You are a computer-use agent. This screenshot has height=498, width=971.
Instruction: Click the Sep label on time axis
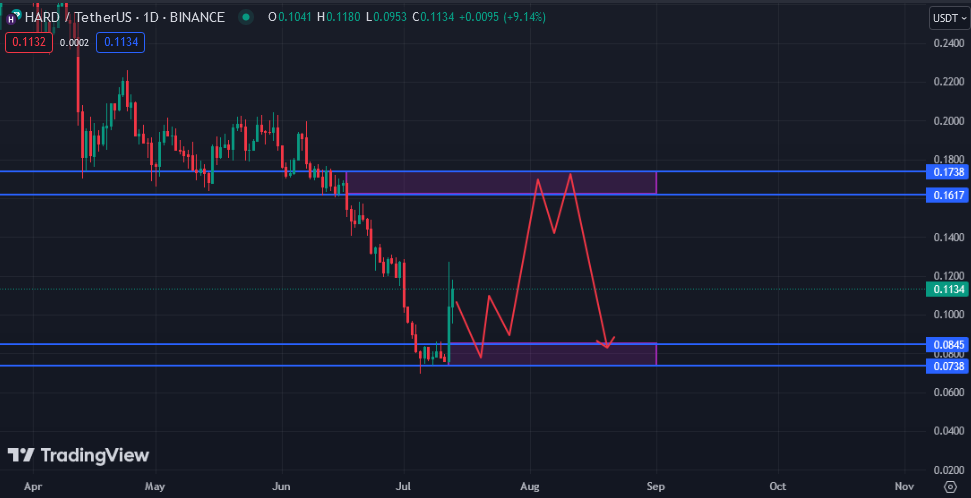tap(656, 486)
